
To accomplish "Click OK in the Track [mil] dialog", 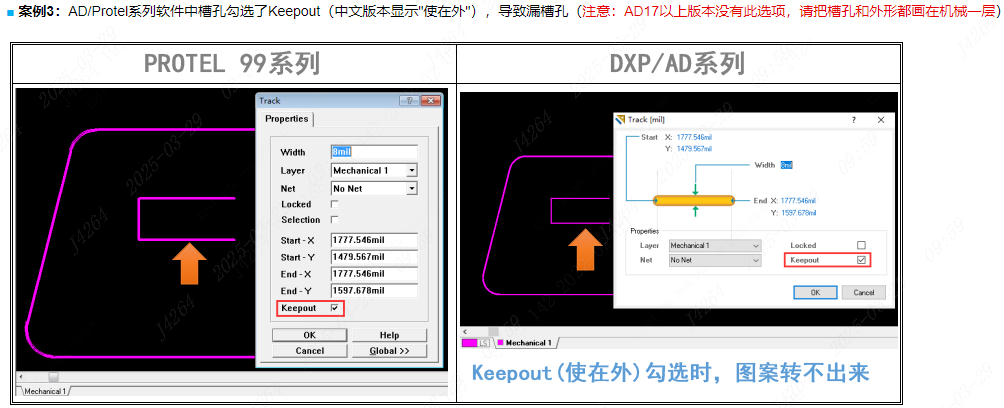I will [x=815, y=292].
